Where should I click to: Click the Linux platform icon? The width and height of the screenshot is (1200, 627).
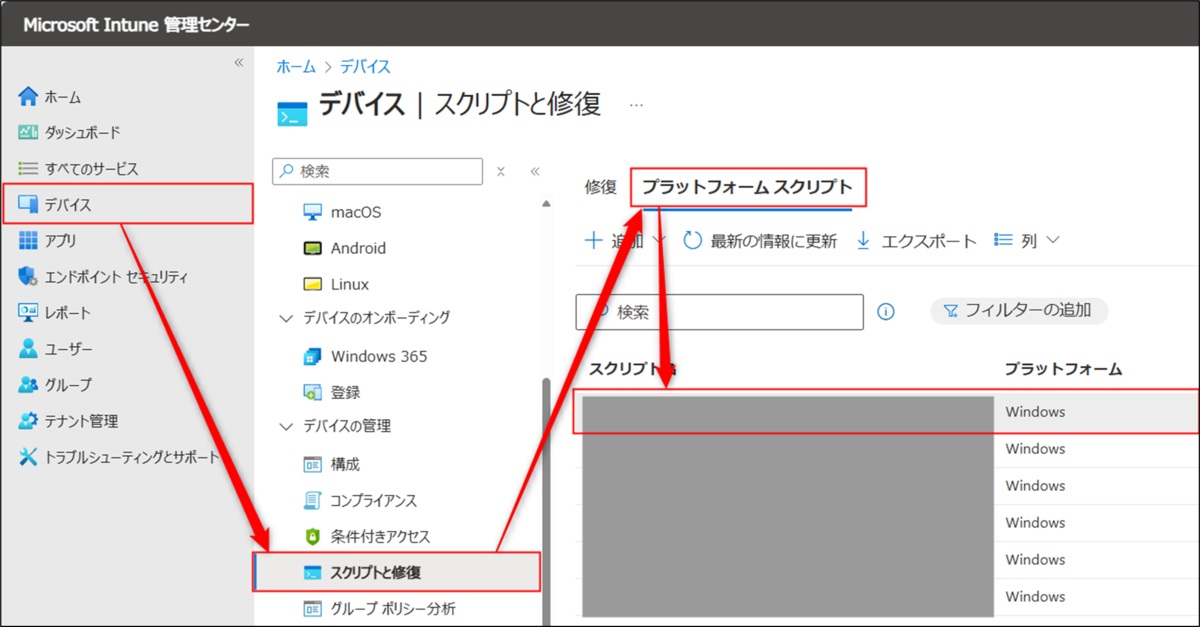click(312, 284)
